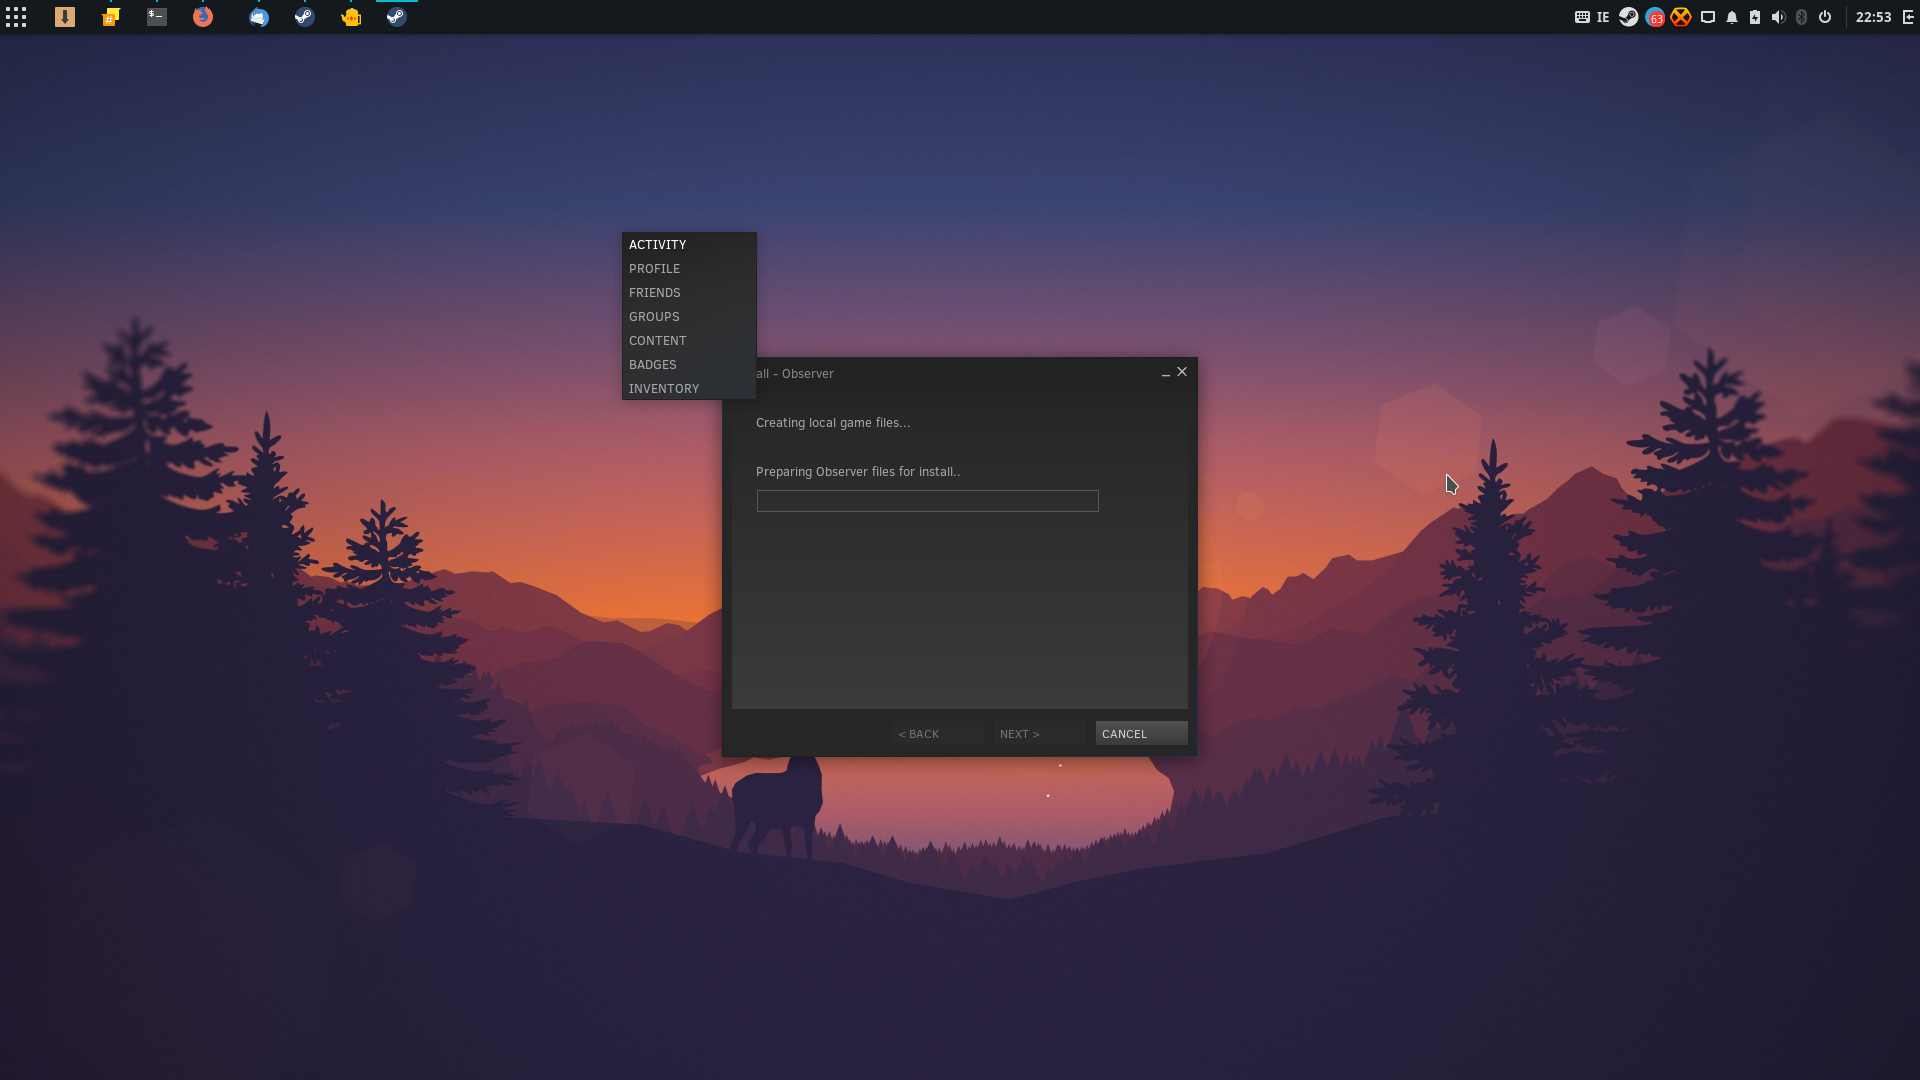Image resolution: width=1920 pixels, height=1080 pixels.
Task: Select GROUPS menu entry
Action: click(x=689, y=317)
